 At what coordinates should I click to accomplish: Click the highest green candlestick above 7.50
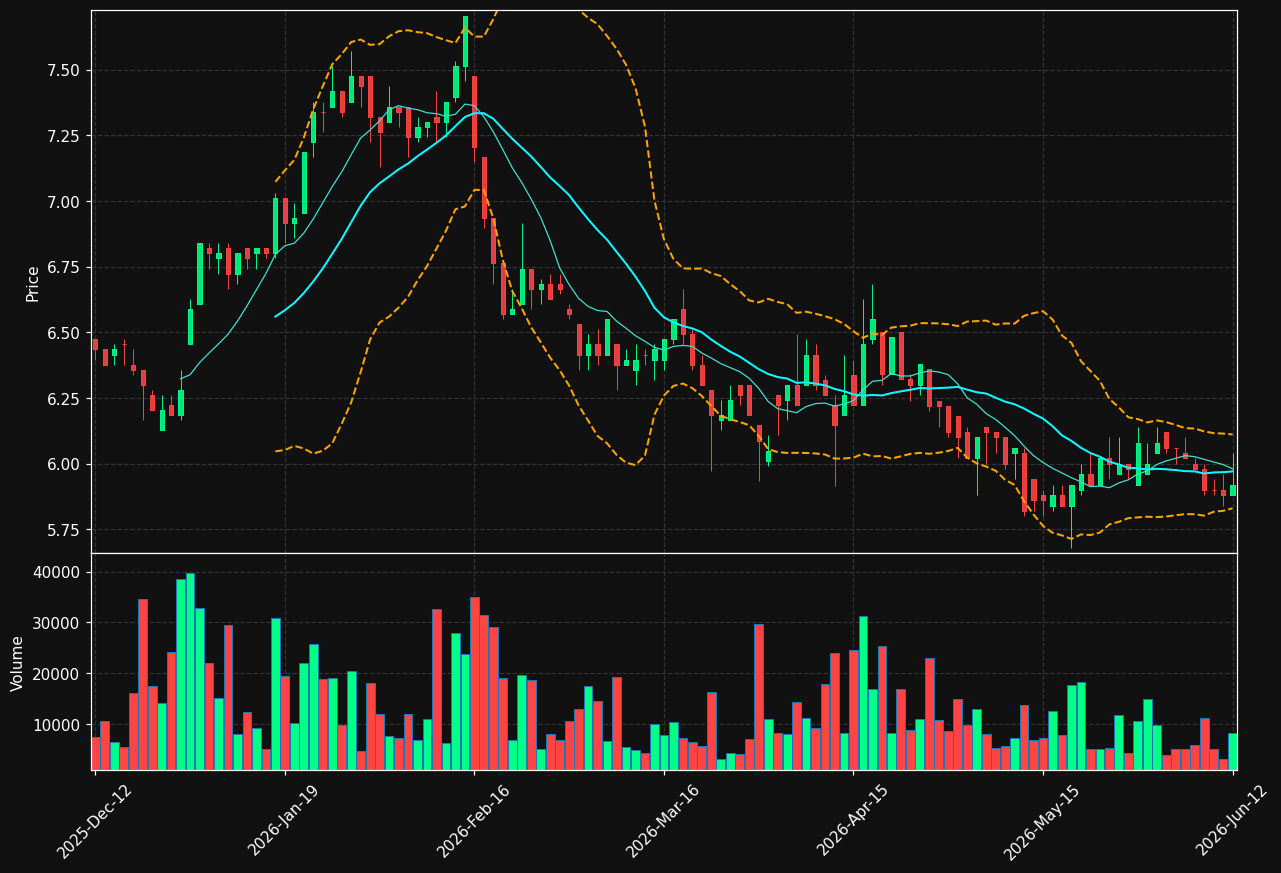(465, 41)
